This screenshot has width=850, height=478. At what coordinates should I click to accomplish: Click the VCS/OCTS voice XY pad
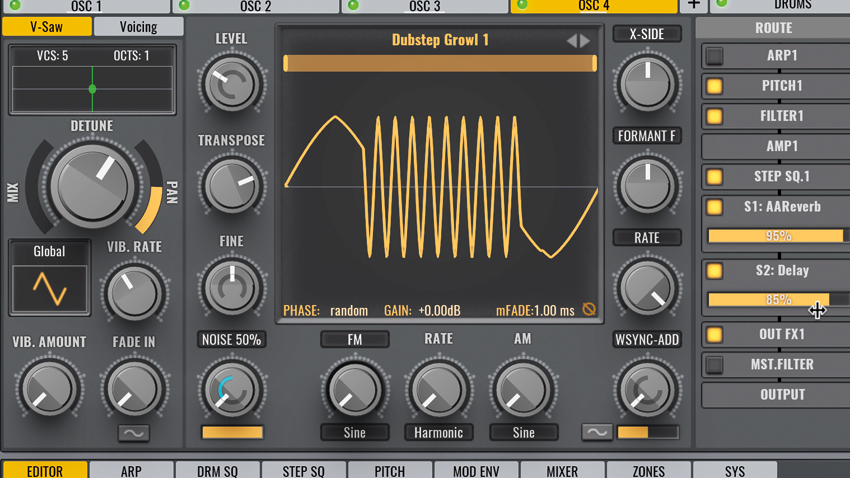click(x=92, y=89)
